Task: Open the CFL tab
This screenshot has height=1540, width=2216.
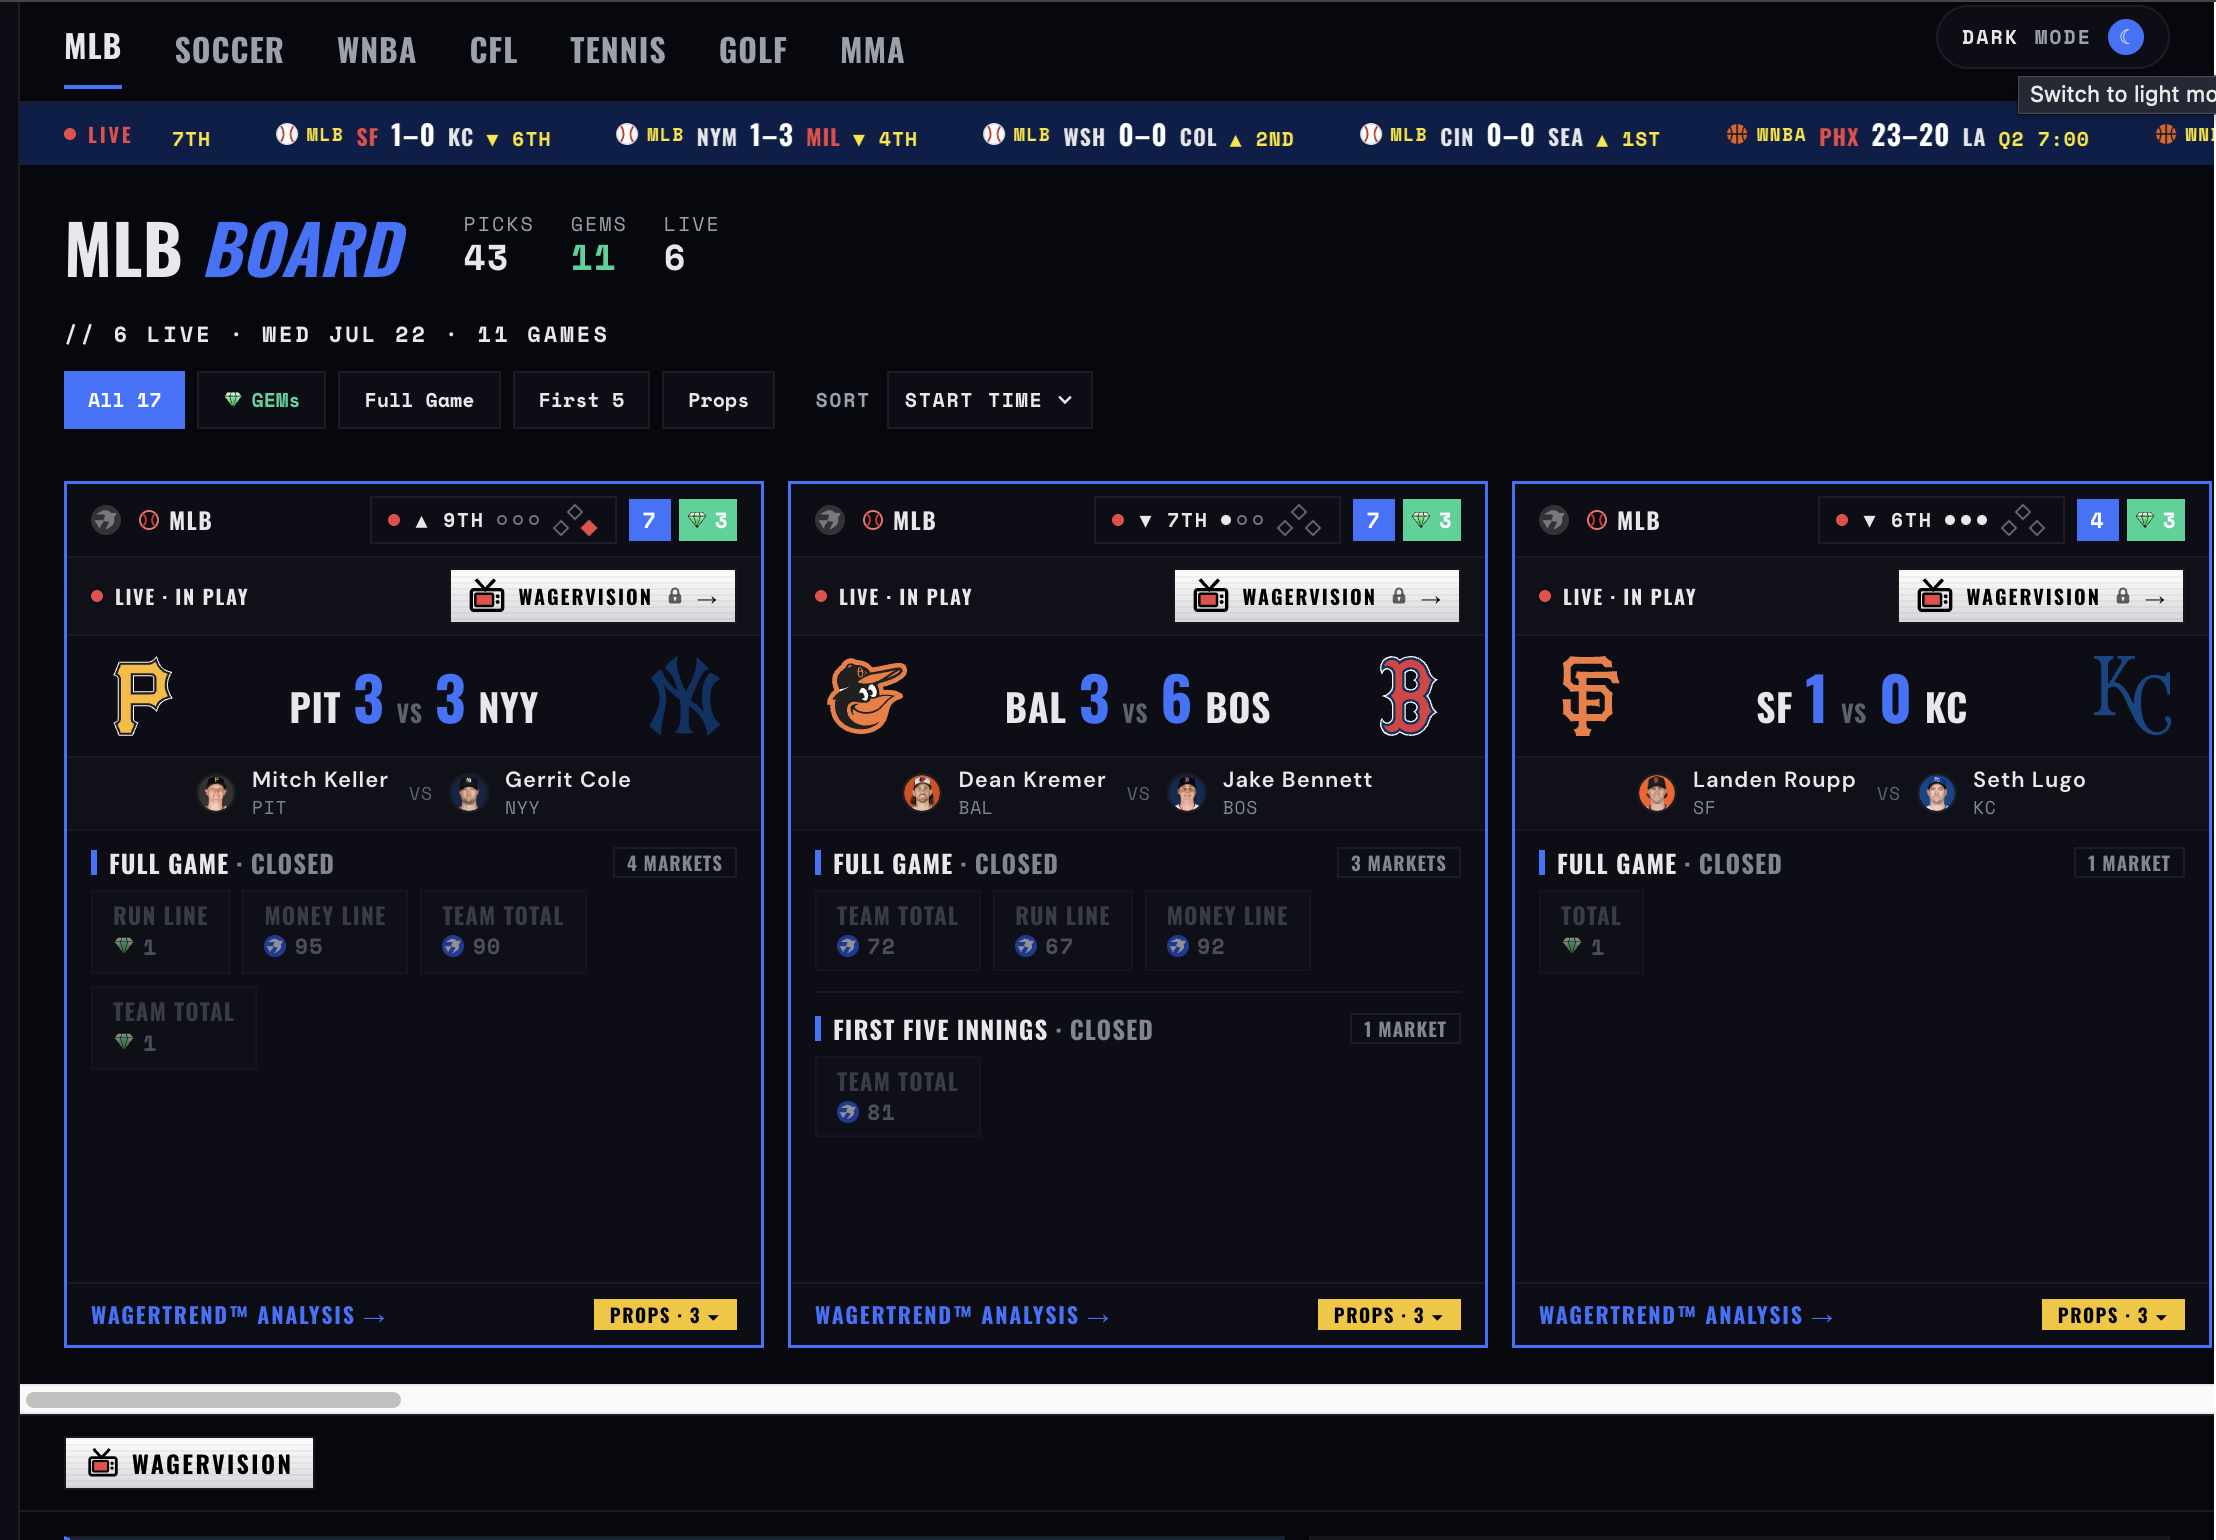Action: pos(493,50)
